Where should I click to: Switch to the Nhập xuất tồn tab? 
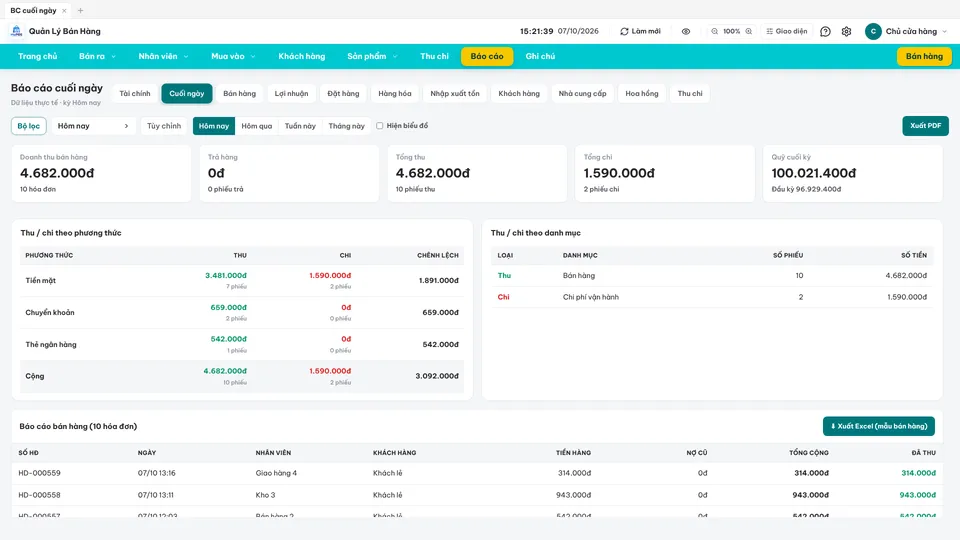(455, 94)
